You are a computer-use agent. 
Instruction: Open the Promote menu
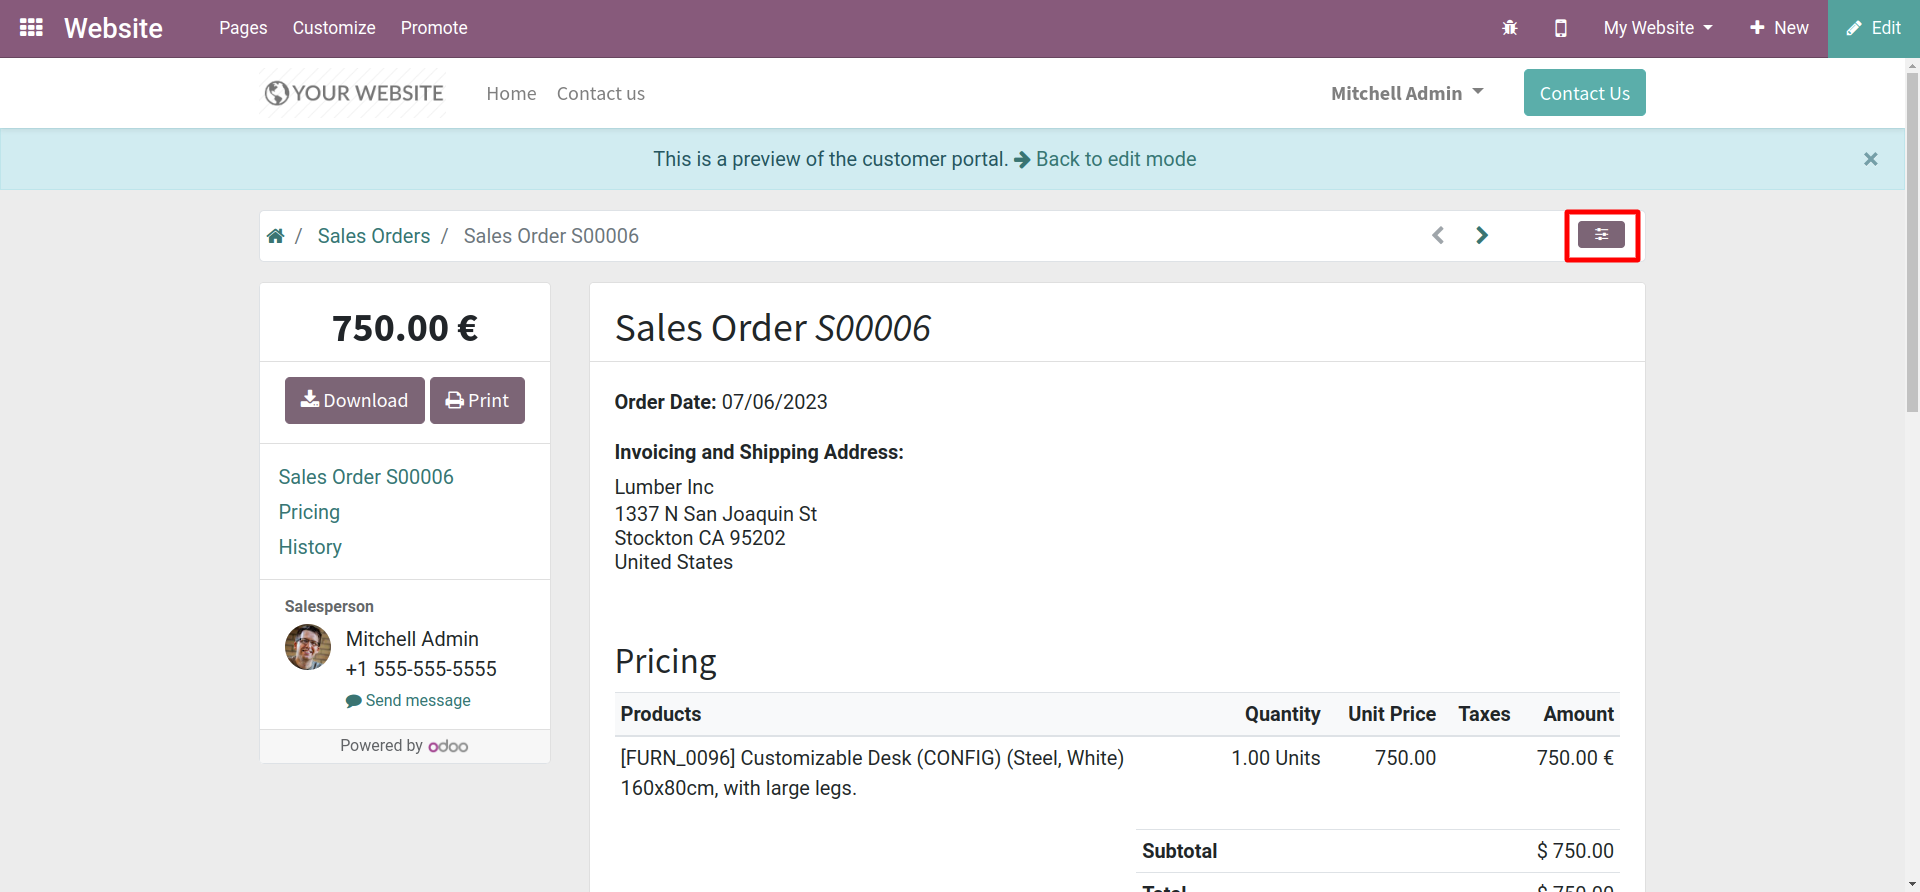tap(434, 28)
